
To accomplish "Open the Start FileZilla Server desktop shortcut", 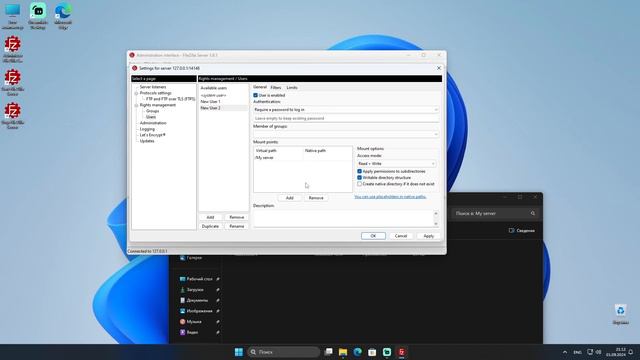I will 13,82.
